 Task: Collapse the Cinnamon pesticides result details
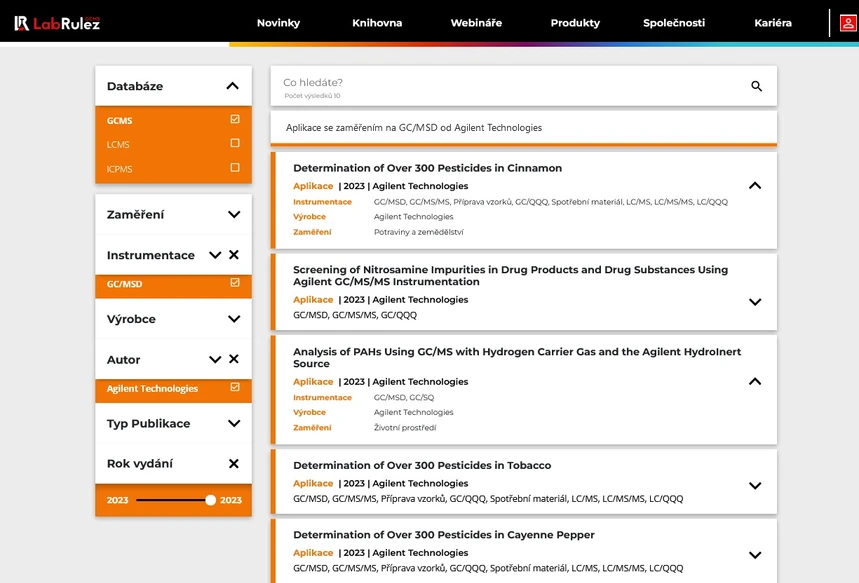(755, 185)
